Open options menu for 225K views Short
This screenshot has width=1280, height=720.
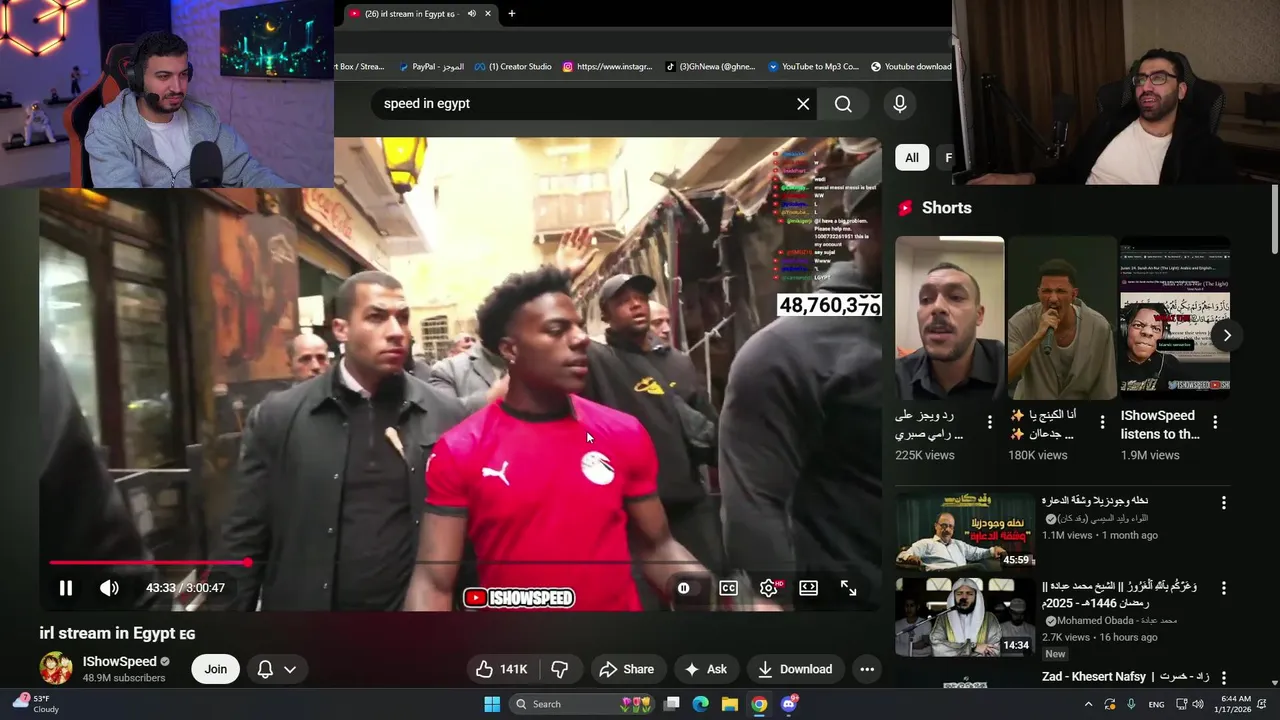click(x=990, y=423)
